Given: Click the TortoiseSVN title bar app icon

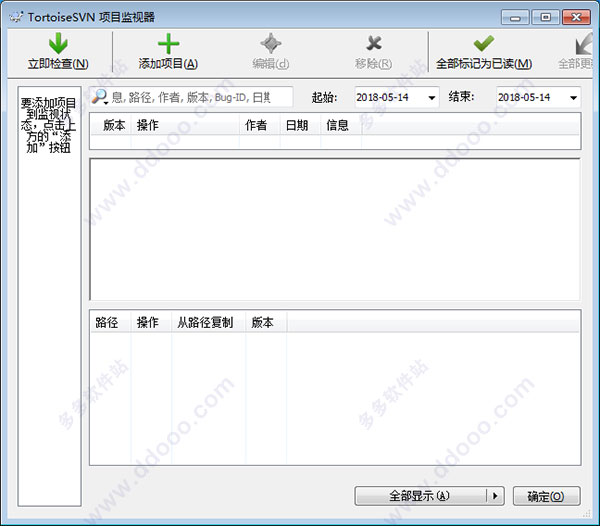Looking at the screenshot, I should (16, 17).
